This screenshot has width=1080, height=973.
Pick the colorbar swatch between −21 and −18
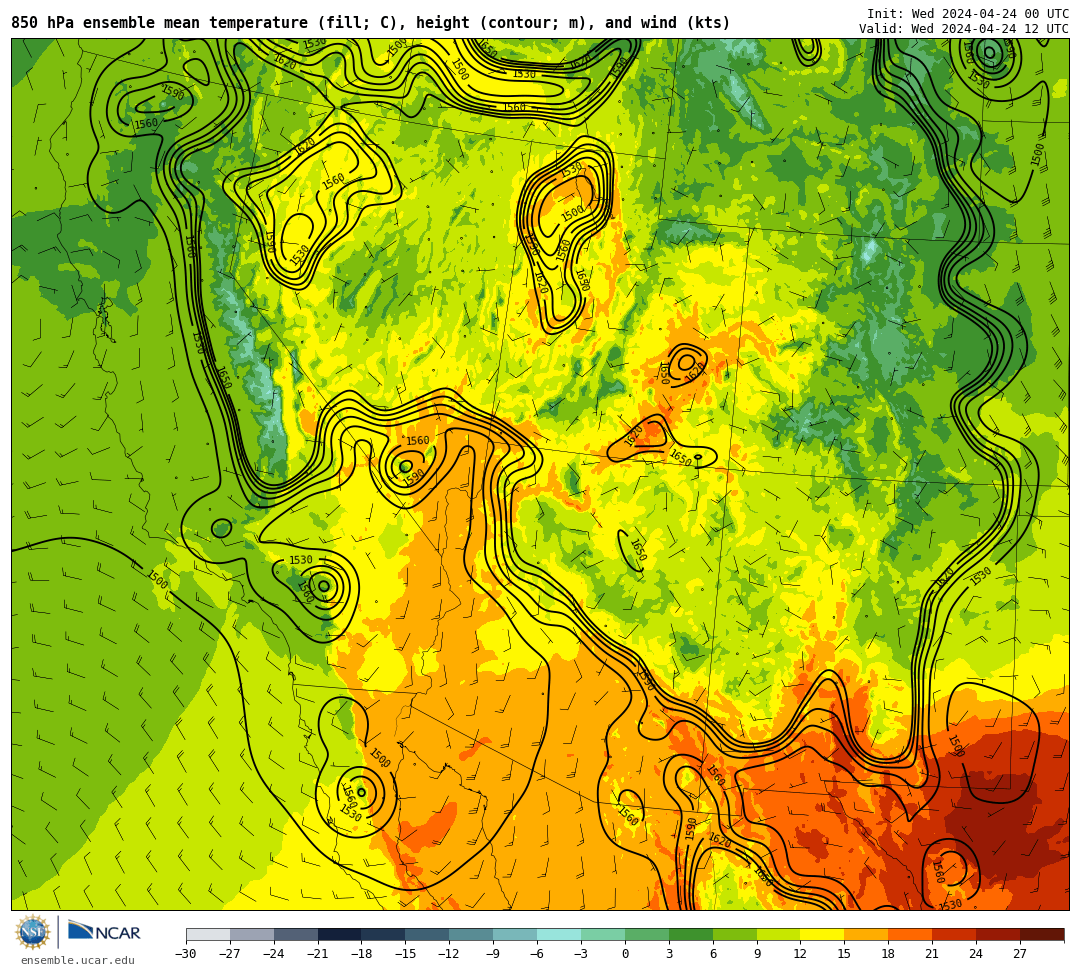pyautogui.click(x=340, y=934)
